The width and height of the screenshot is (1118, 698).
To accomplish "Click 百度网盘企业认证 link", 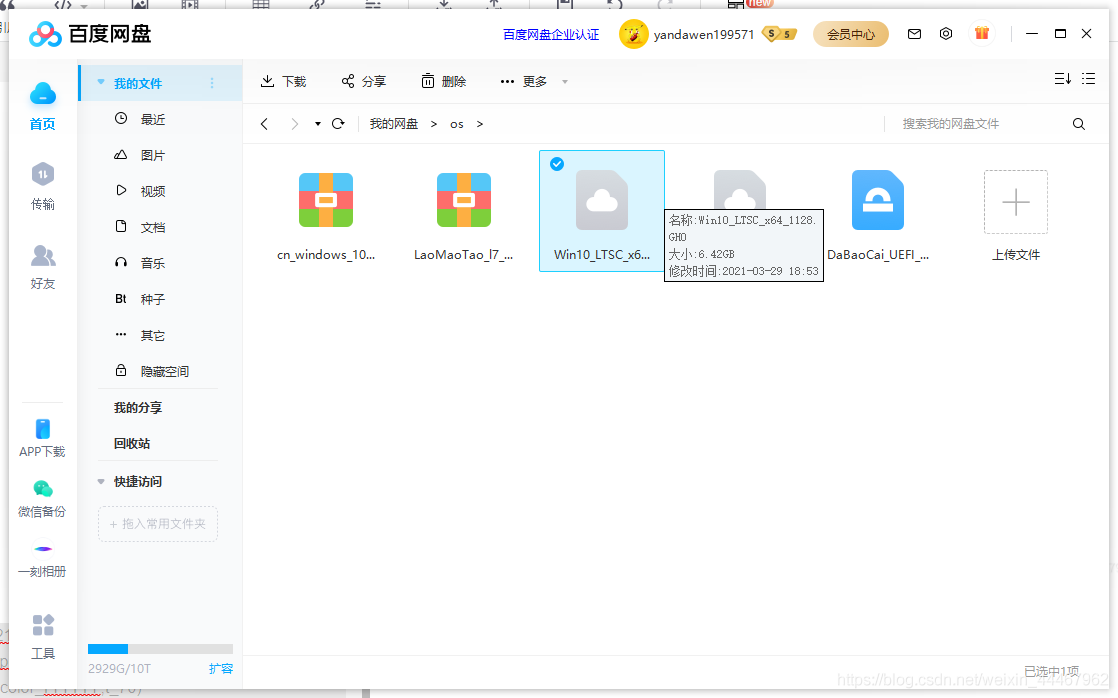I will point(550,34).
